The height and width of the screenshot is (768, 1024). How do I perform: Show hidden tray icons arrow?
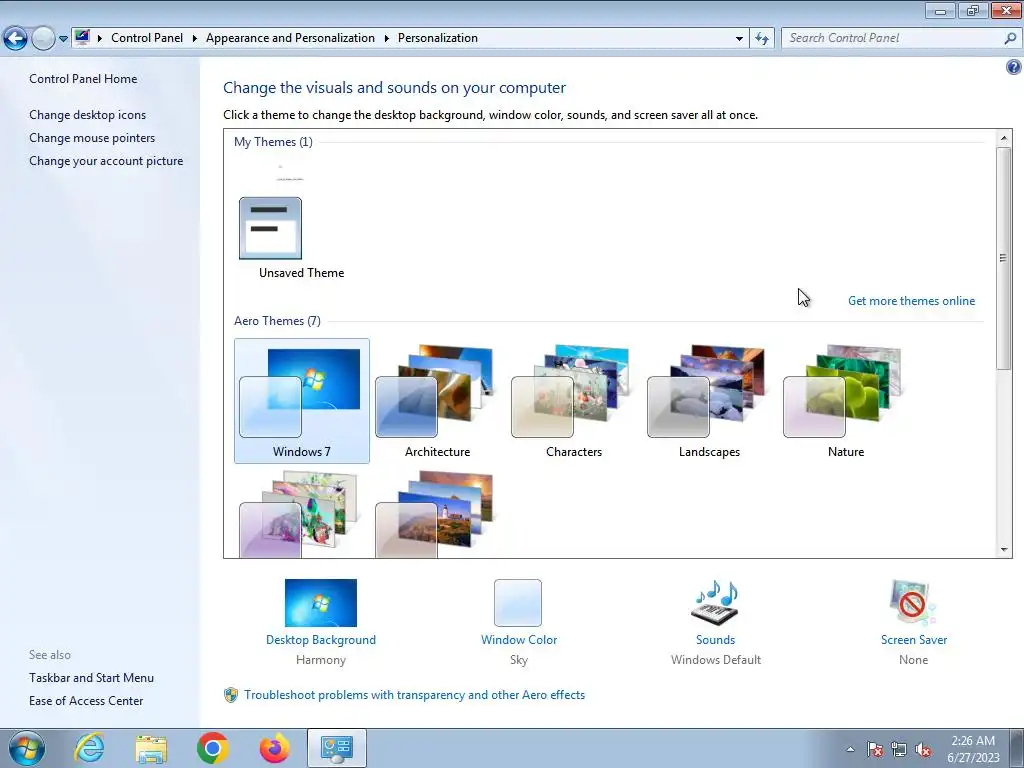coord(850,749)
